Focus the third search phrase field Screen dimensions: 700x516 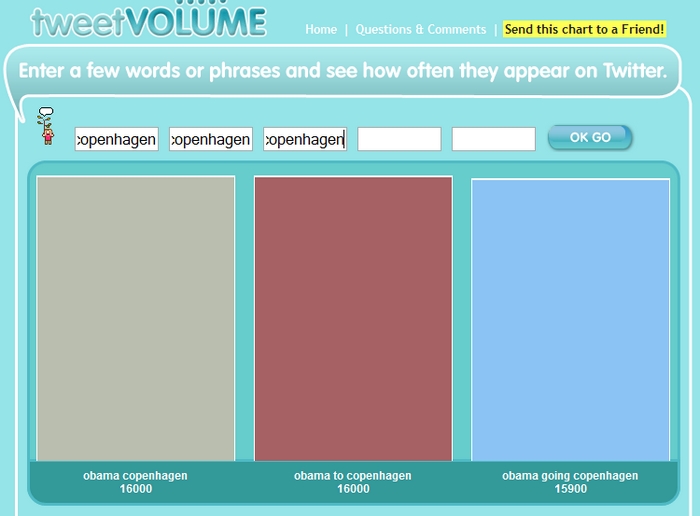(x=305, y=139)
